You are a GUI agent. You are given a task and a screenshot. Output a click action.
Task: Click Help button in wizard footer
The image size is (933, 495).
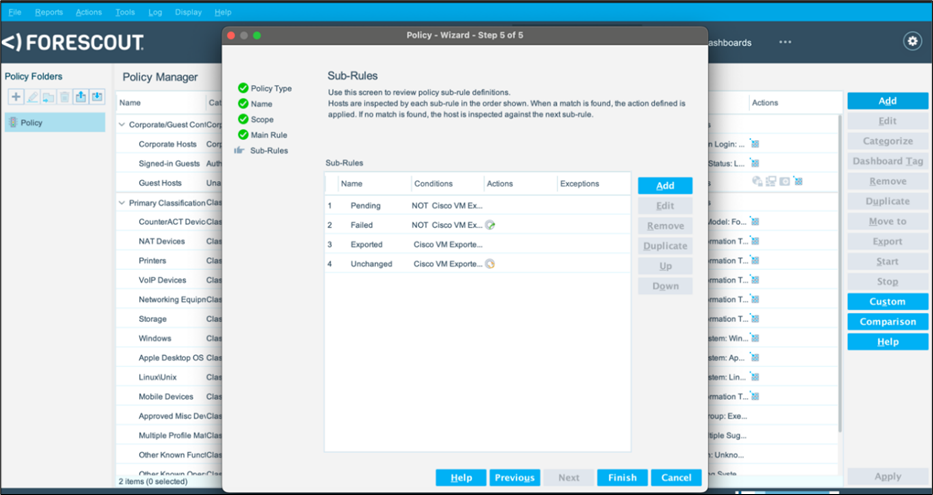pos(461,478)
